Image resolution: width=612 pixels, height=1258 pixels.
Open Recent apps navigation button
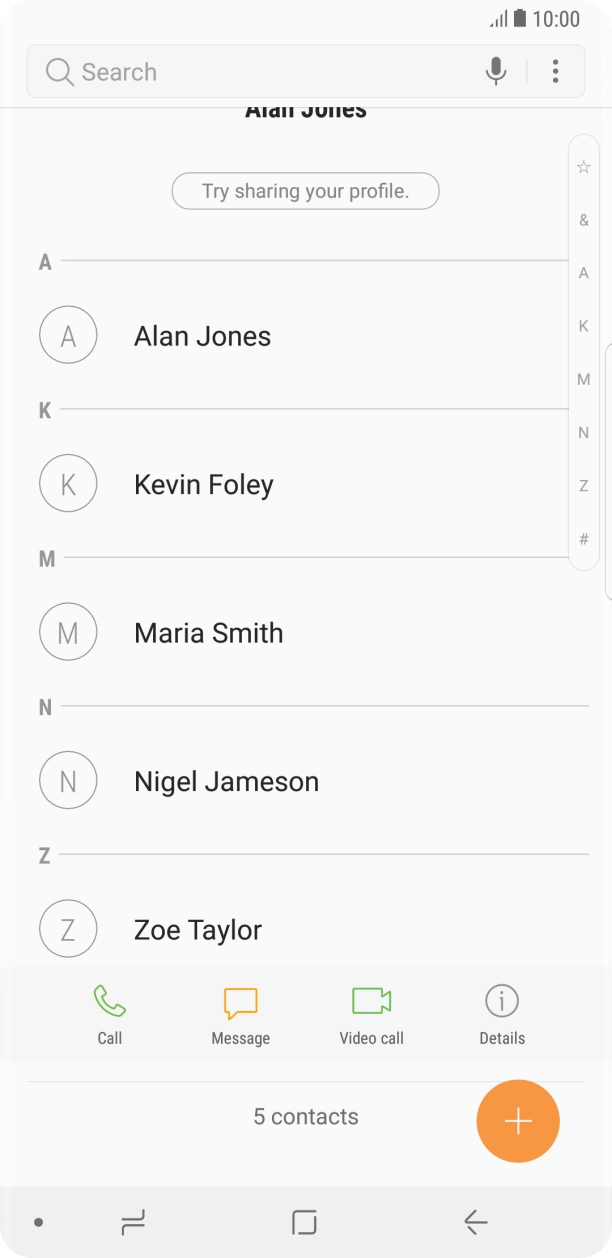point(132,1221)
